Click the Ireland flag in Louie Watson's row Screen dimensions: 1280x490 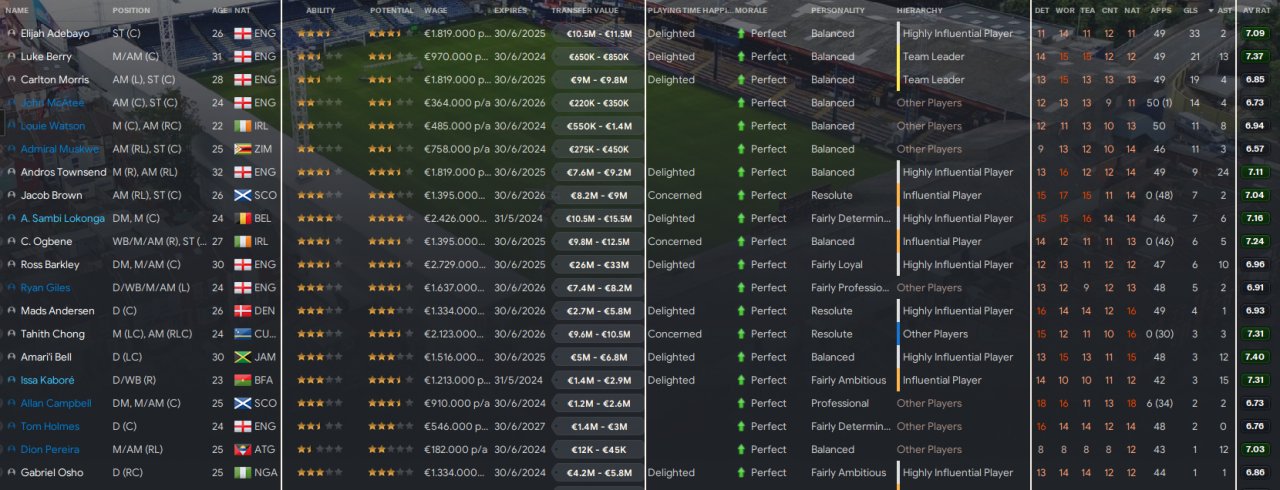242,126
